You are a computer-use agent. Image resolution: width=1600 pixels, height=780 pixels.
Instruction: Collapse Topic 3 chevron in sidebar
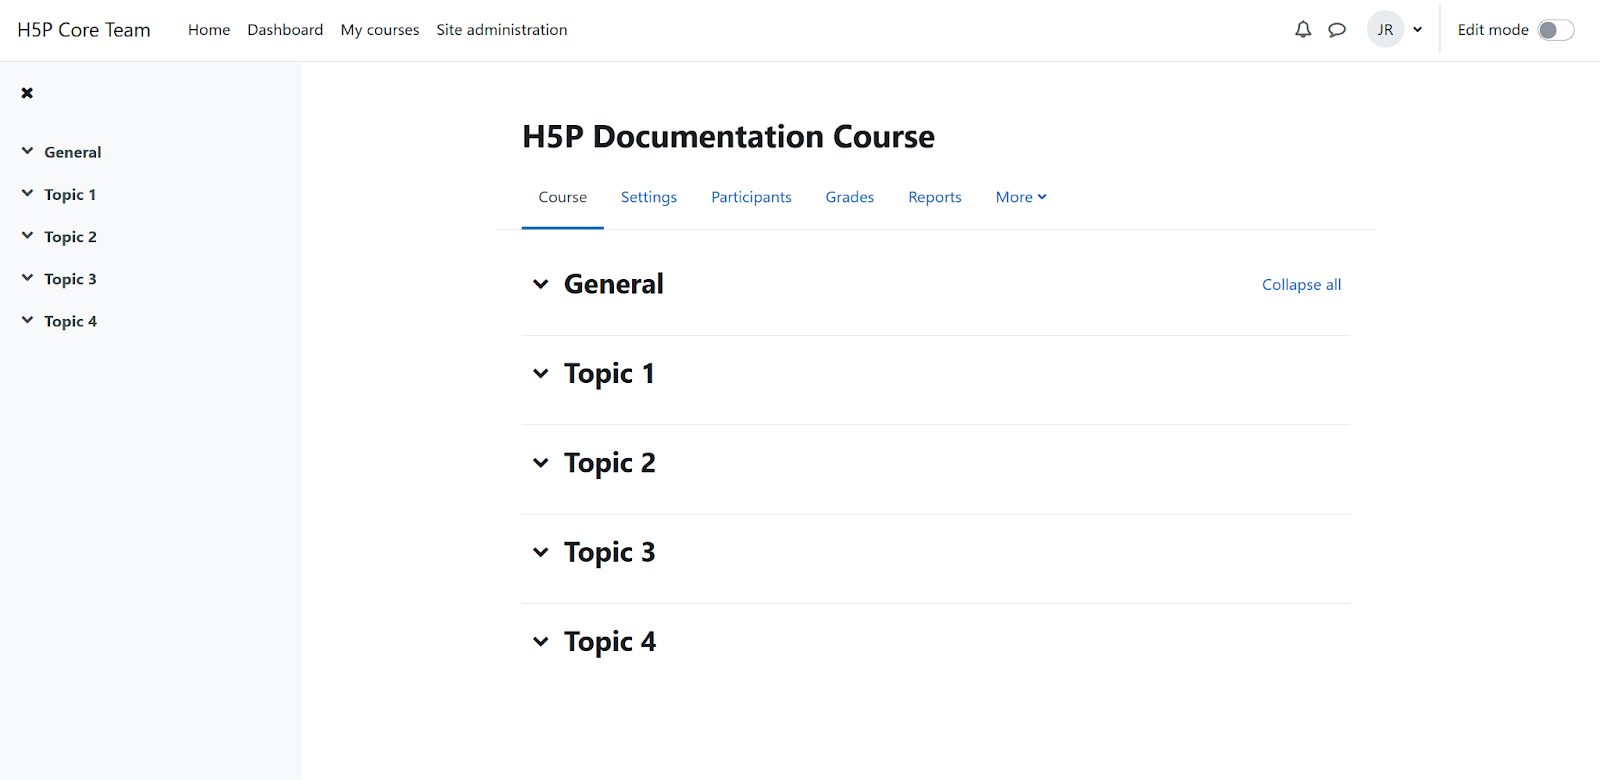click(x=27, y=278)
